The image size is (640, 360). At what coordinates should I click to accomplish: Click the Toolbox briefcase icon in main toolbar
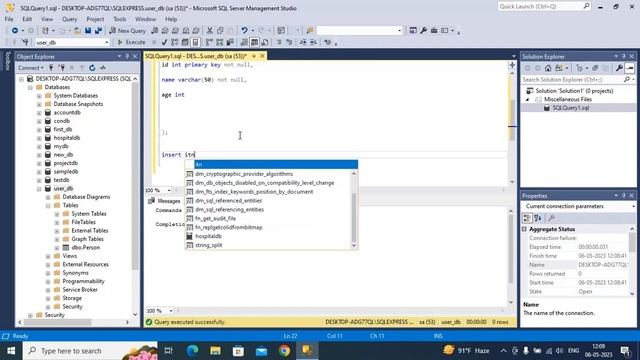(x=434, y=31)
